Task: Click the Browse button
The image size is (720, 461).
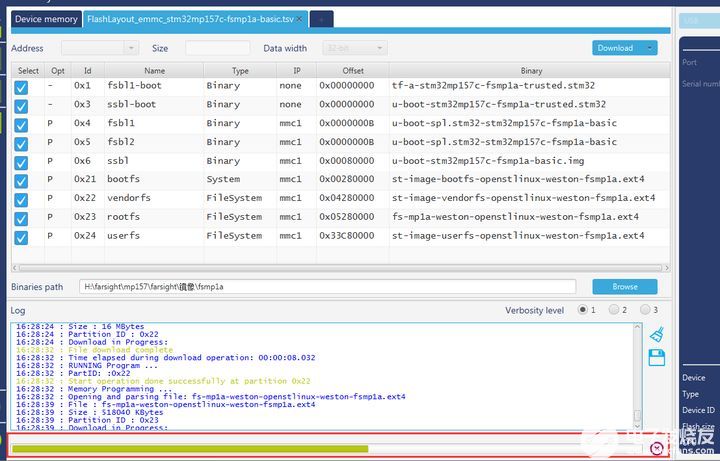Action: (625, 287)
